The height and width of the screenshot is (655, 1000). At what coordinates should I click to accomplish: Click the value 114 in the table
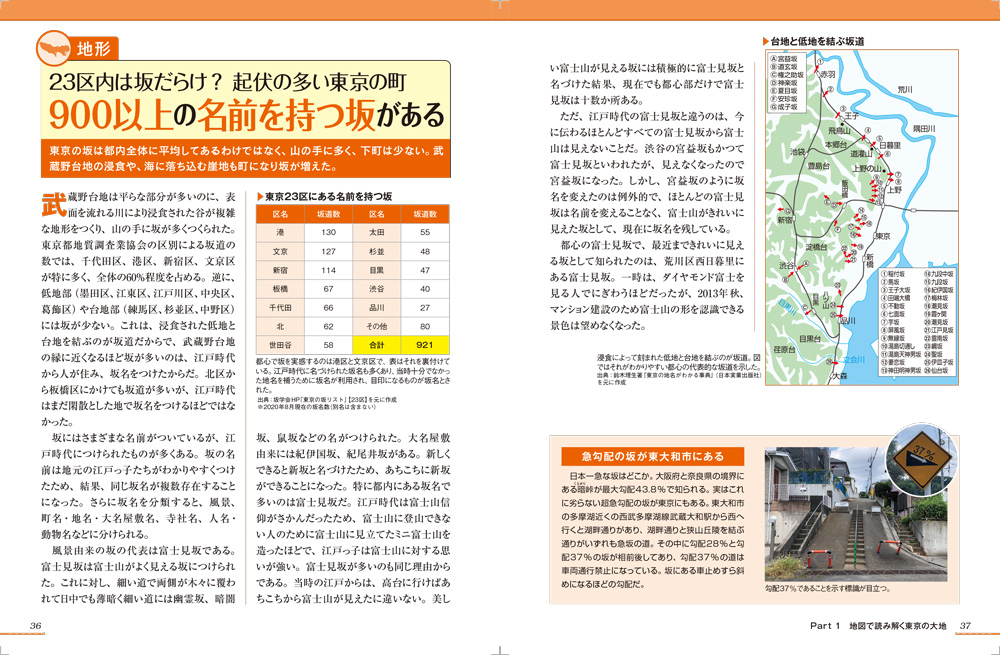(328, 270)
